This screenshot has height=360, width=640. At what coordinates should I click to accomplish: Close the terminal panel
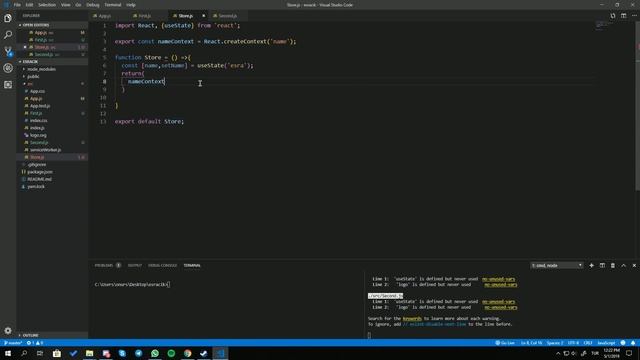pyautogui.click(x=634, y=265)
